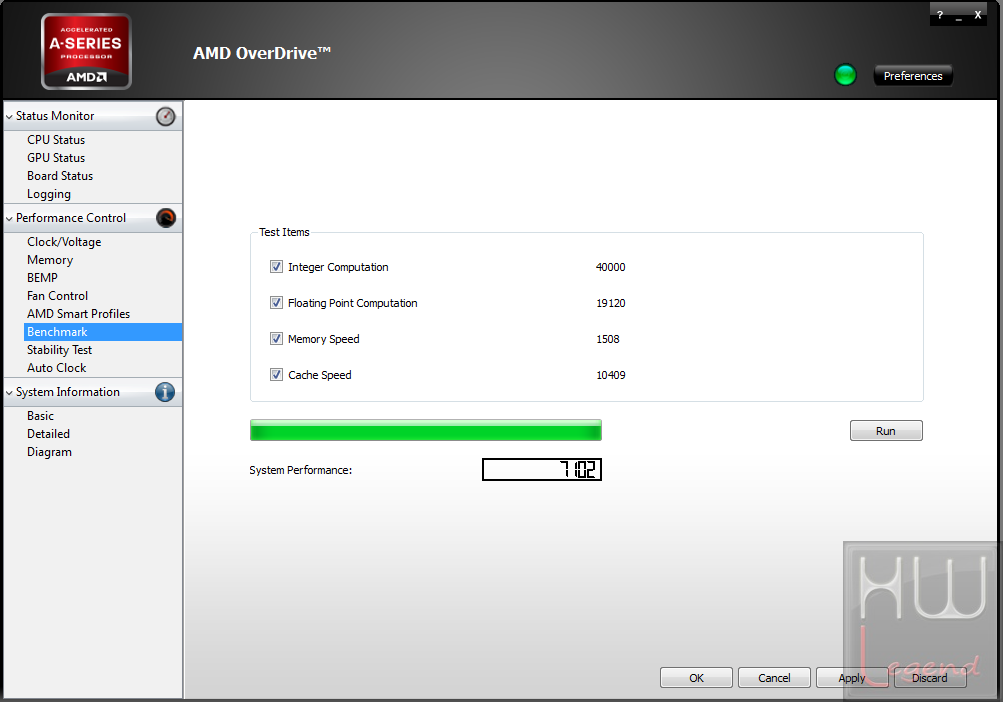Open GPU Status page
The image size is (1003, 702).
tap(56, 157)
